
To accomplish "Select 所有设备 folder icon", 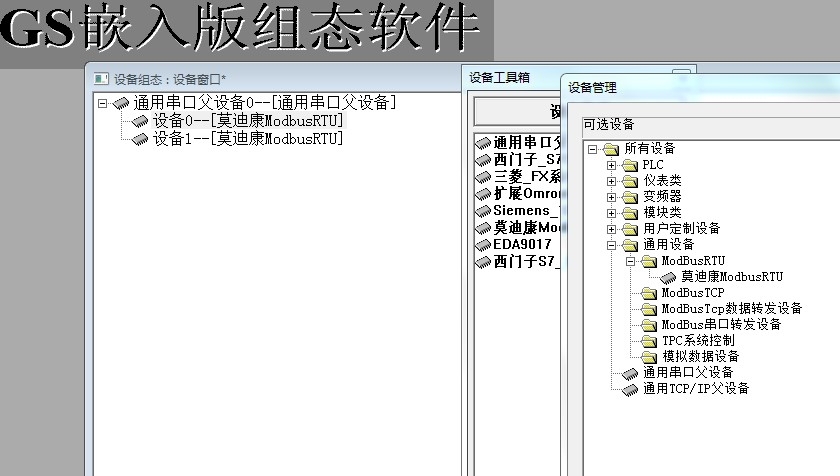I will 611,149.
